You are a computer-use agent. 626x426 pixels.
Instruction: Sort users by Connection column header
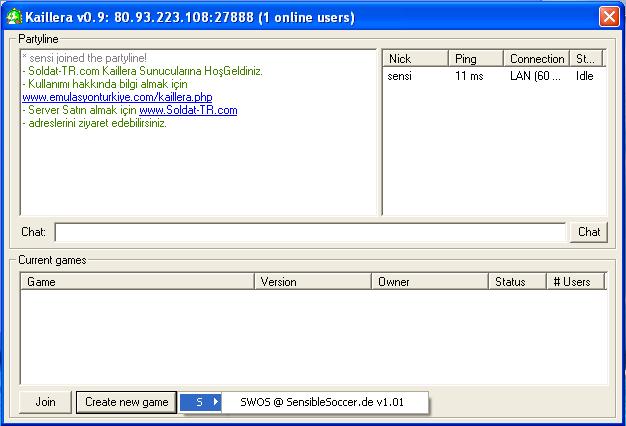click(x=536, y=59)
